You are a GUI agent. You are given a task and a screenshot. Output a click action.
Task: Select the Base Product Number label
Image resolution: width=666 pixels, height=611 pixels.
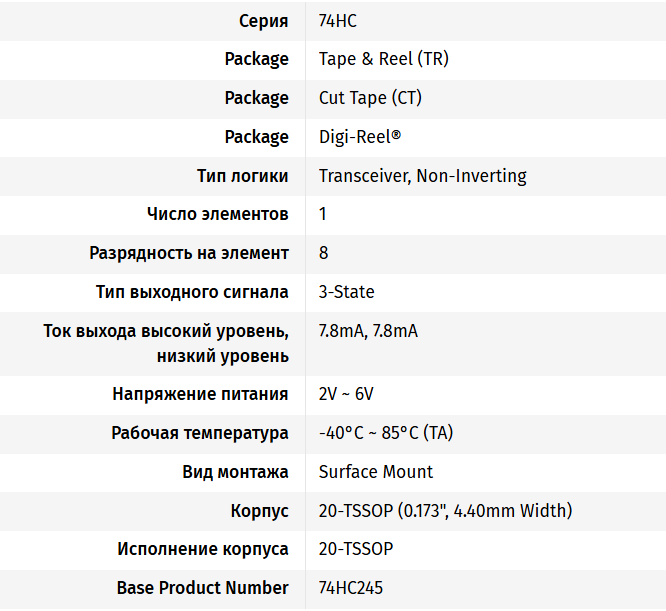coord(203,588)
